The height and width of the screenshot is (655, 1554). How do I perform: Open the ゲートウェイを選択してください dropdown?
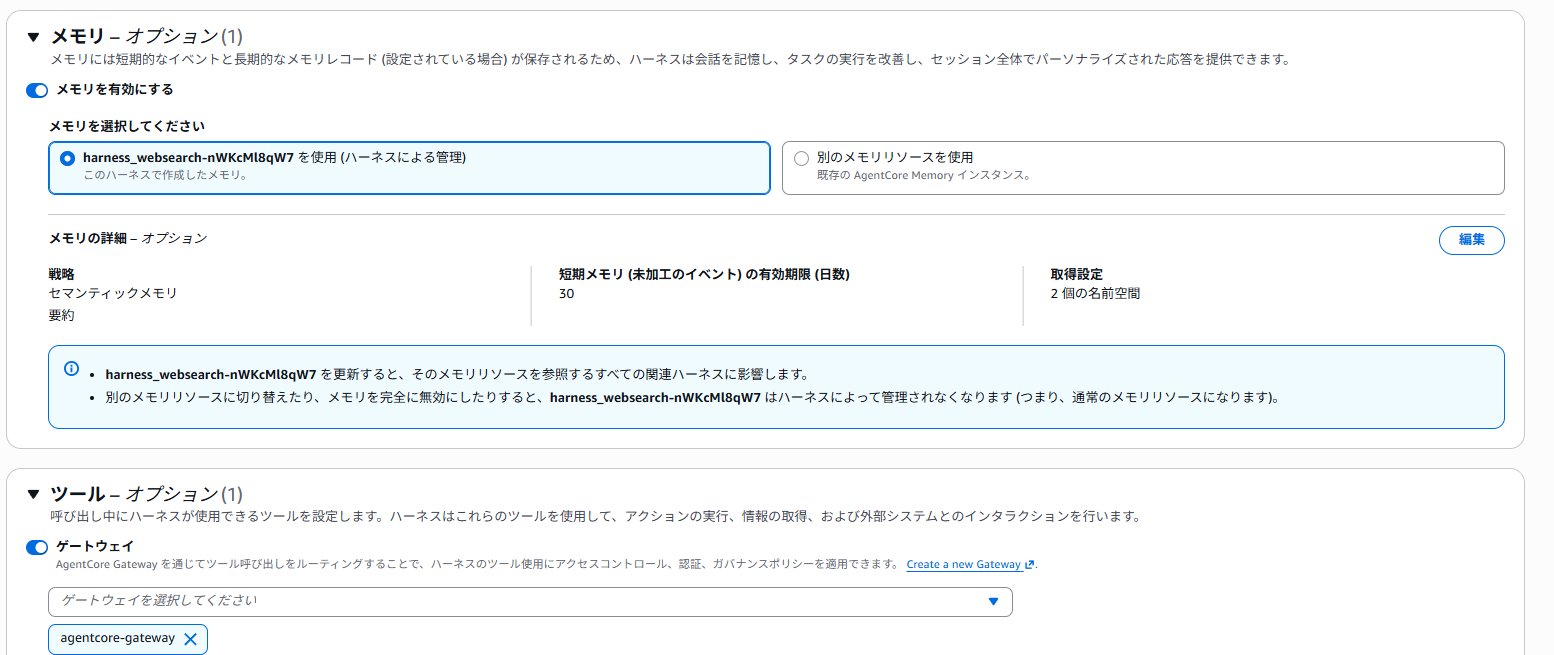point(530,601)
